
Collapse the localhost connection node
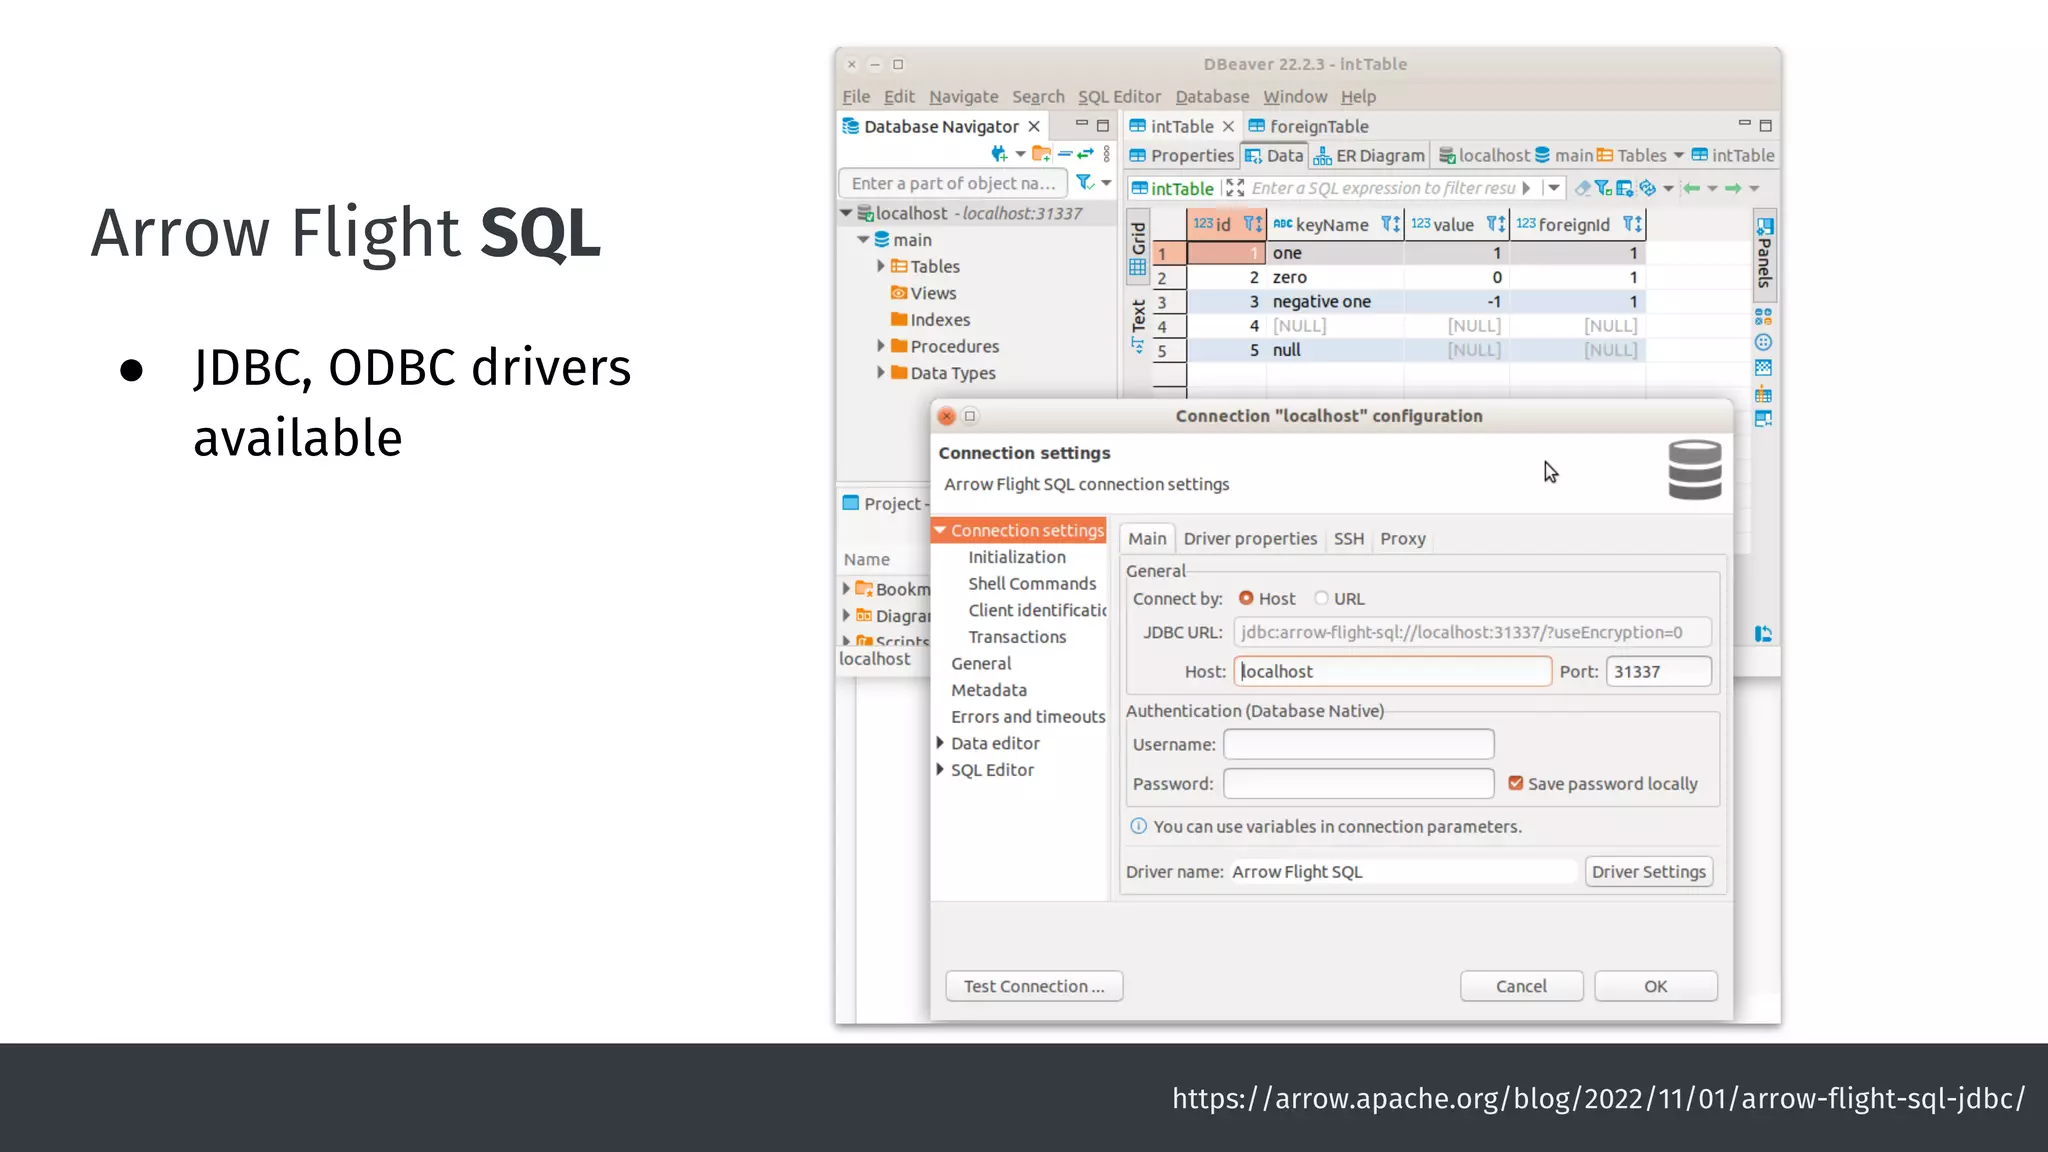[x=846, y=213]
